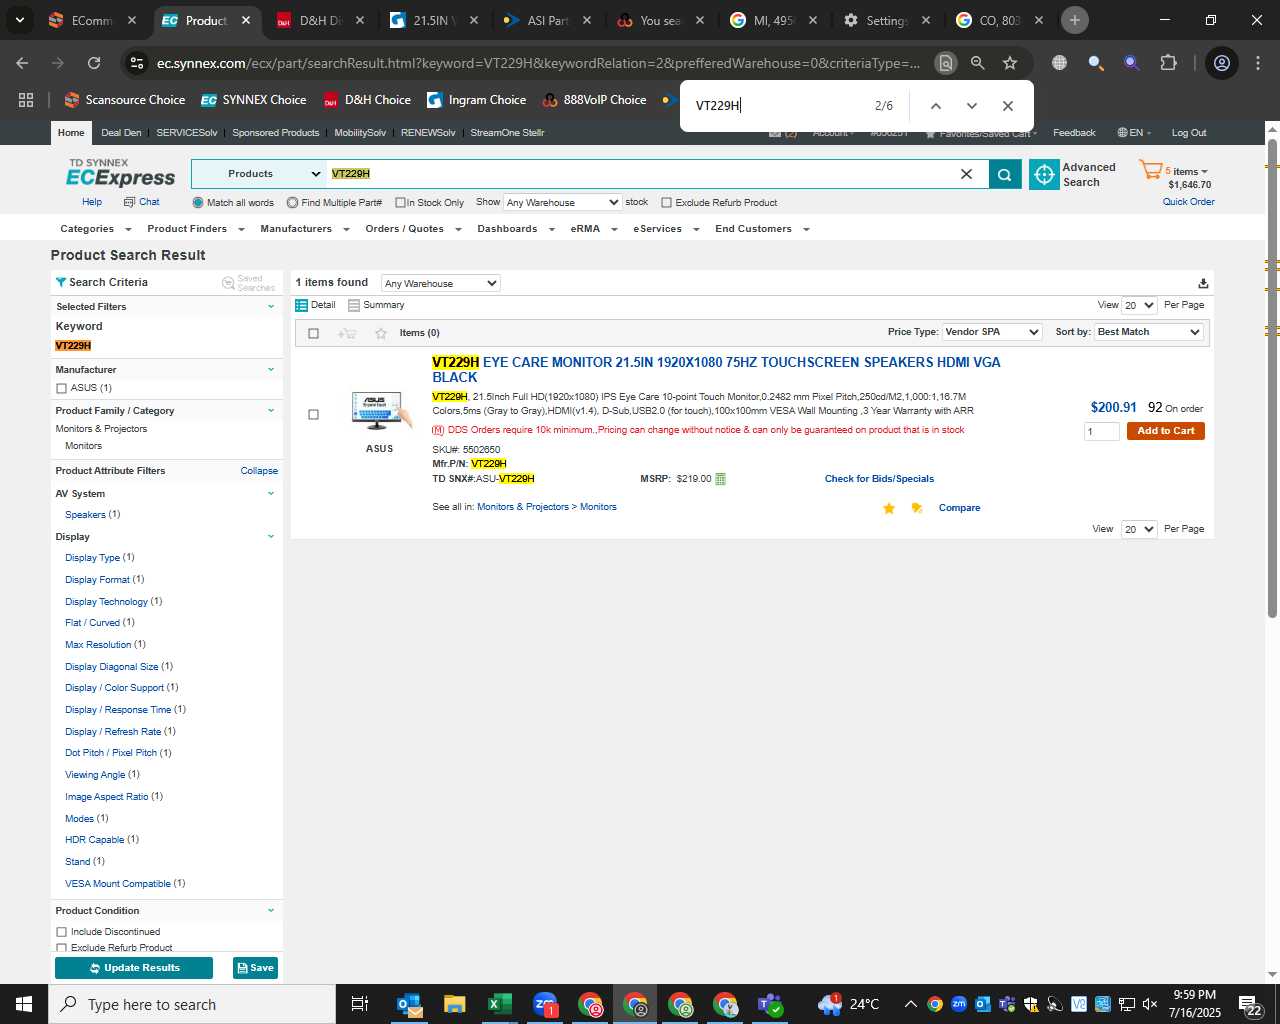Click the browser address bar
Screen dimensions: 1280x1024
(x=538, y=63)
